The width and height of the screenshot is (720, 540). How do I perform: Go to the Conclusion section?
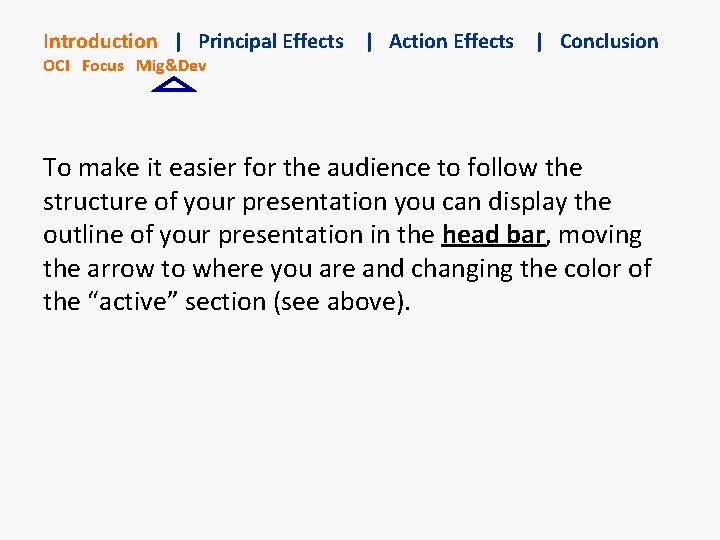pyautogui.click(x=609, y=41)
